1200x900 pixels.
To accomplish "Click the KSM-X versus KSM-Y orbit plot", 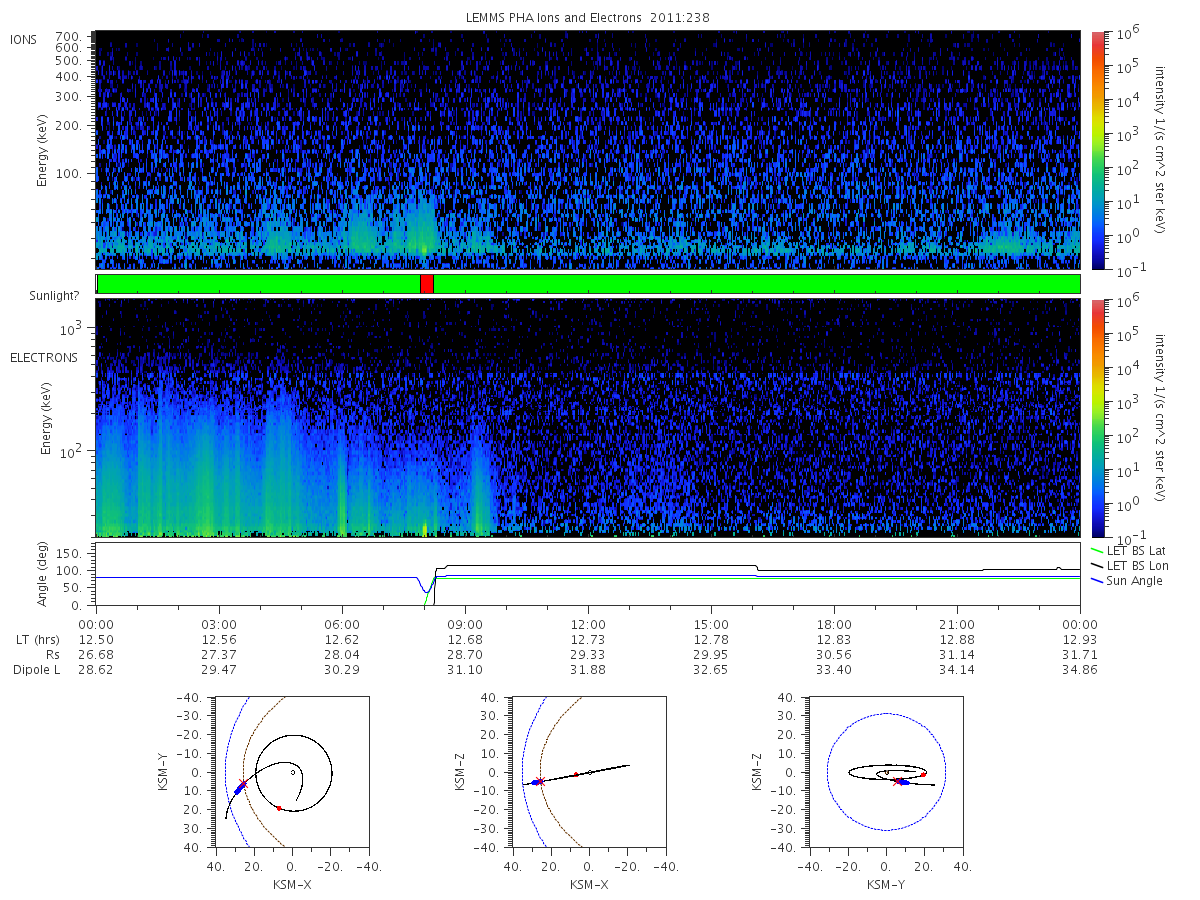I will pos(291,772).
